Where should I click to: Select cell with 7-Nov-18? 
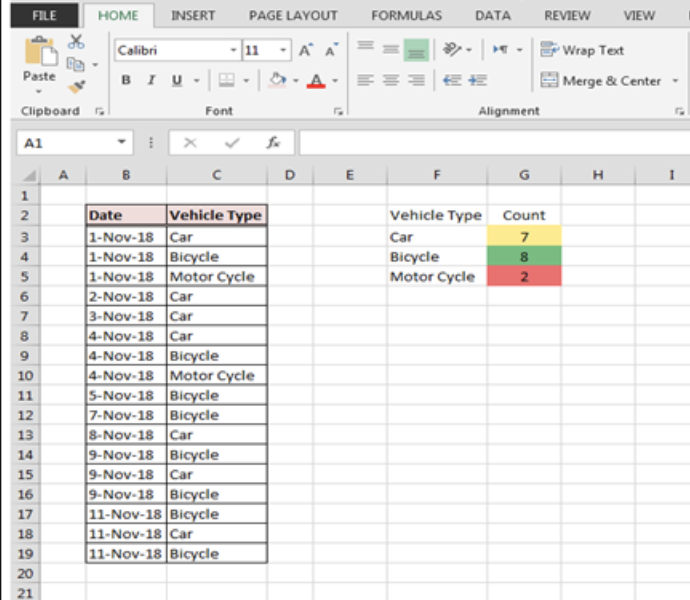(126, 415)
